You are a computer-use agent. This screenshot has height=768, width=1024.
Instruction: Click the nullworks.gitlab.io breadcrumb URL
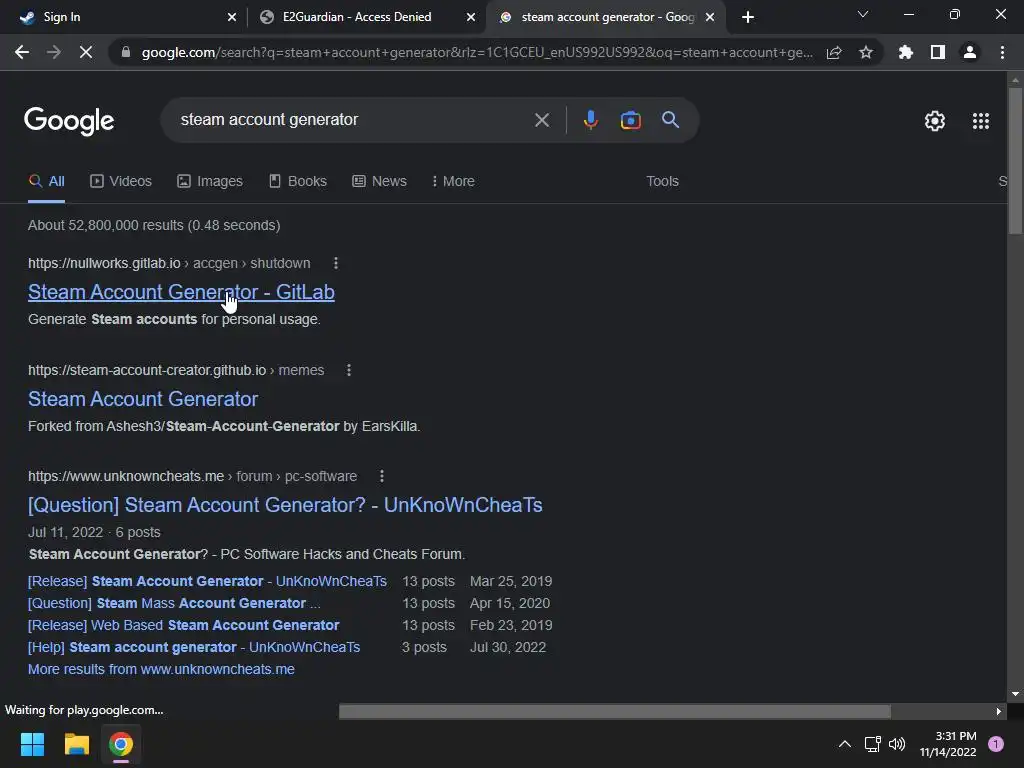click(169, 263)
